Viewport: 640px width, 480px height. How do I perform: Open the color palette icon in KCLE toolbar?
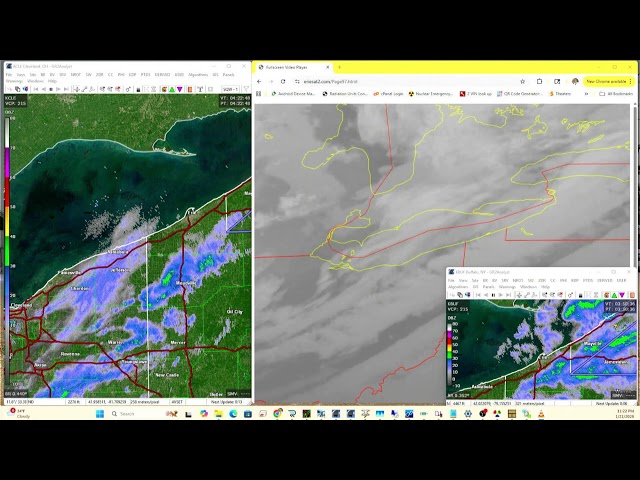click(x=164, y=89)
